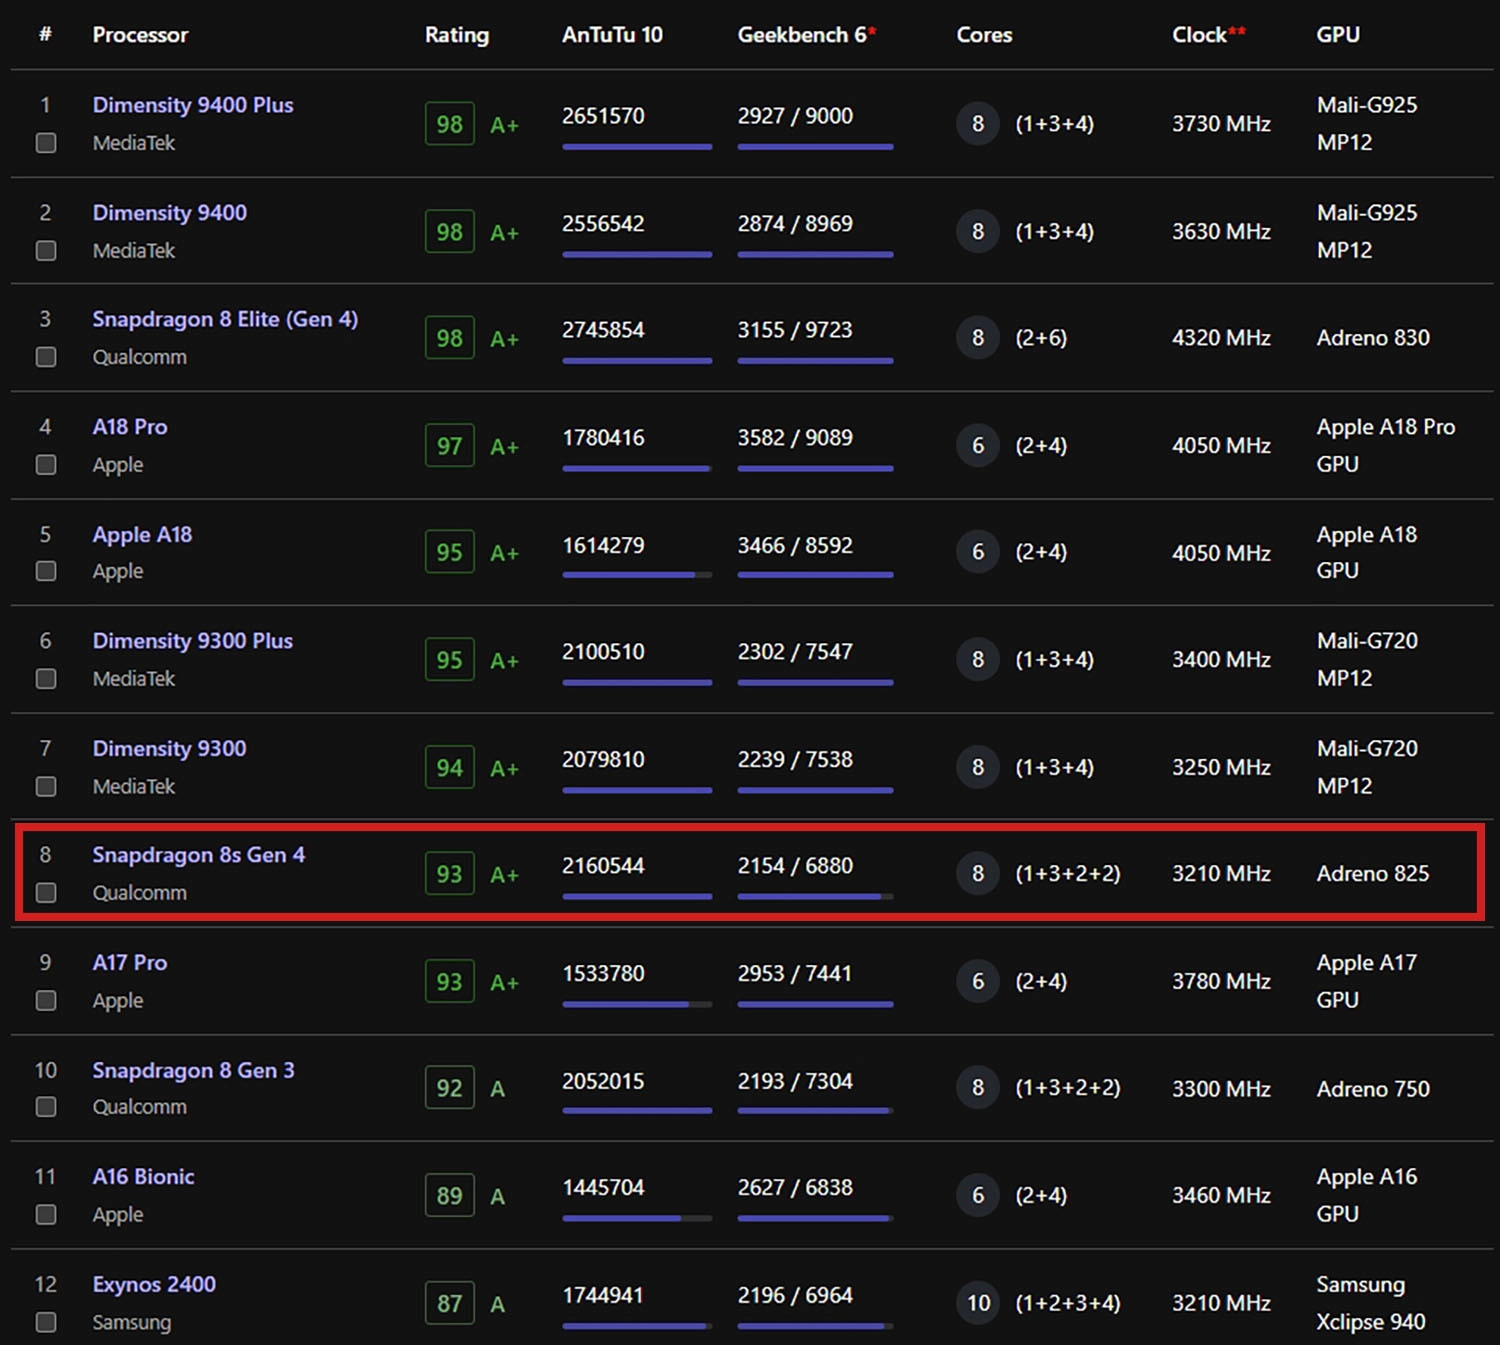Open the Dimensity 9300 Plus link
Image resolution: width=1500 pixels, height=1345 pixels.
pyautogui.click(x=193, y=641)
